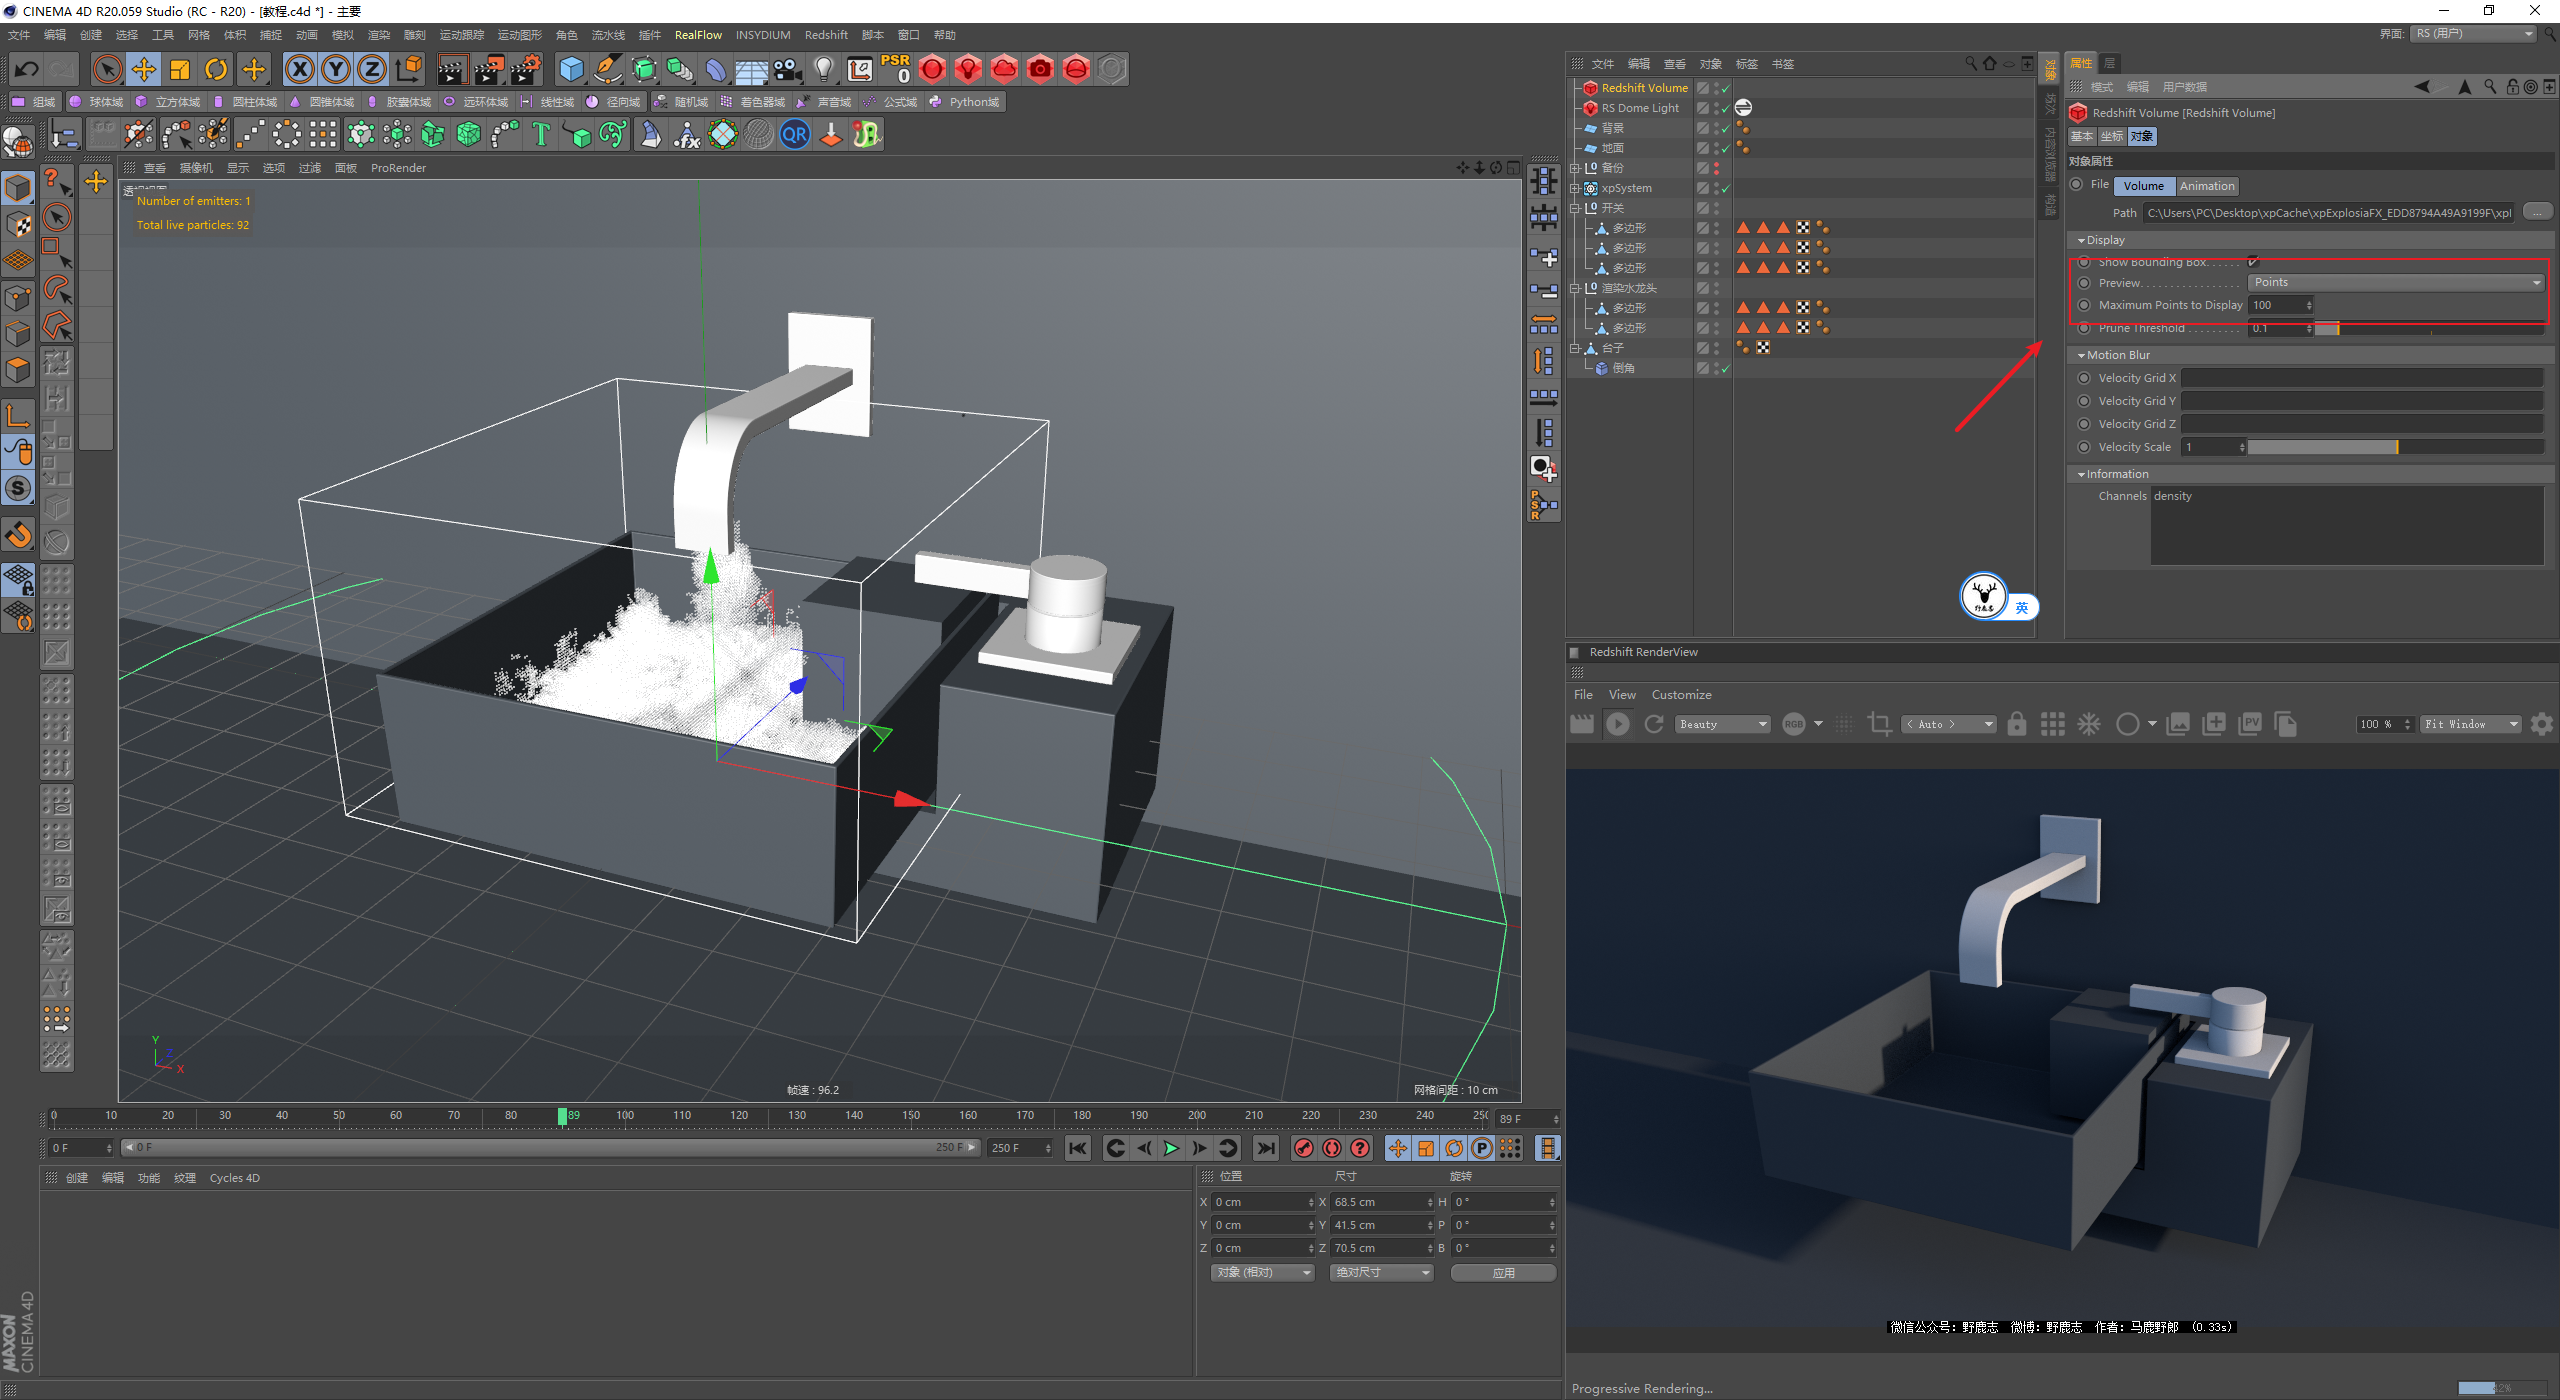Click the Redshift RenderView lock icon
The width and height of the screenshot is (2560, 1400).
(x=2016, y=724)
